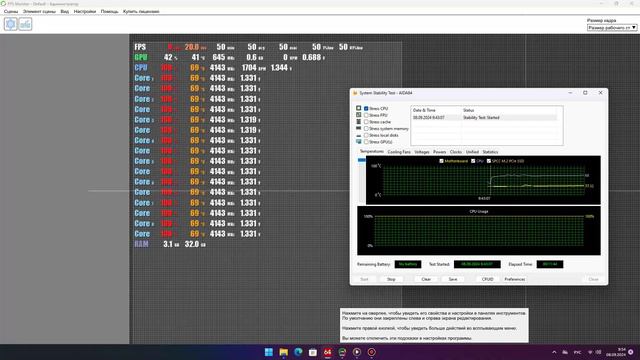
Task: Open the Windows Start menu
Action: tap(269, 352)
